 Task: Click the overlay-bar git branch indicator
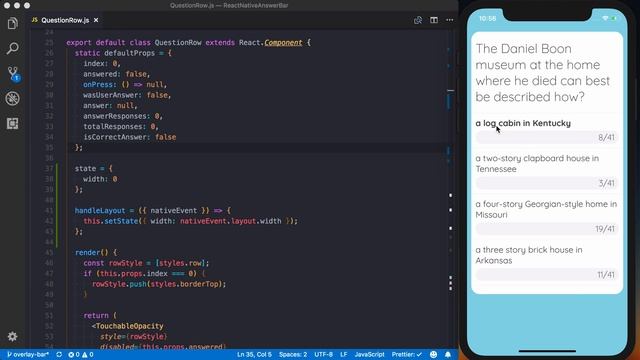tap(28, 354)
